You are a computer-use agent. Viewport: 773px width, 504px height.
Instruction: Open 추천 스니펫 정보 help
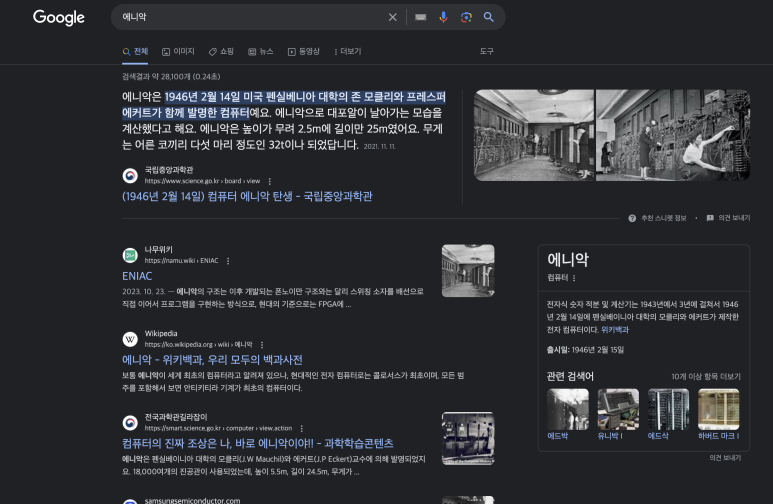657,218
